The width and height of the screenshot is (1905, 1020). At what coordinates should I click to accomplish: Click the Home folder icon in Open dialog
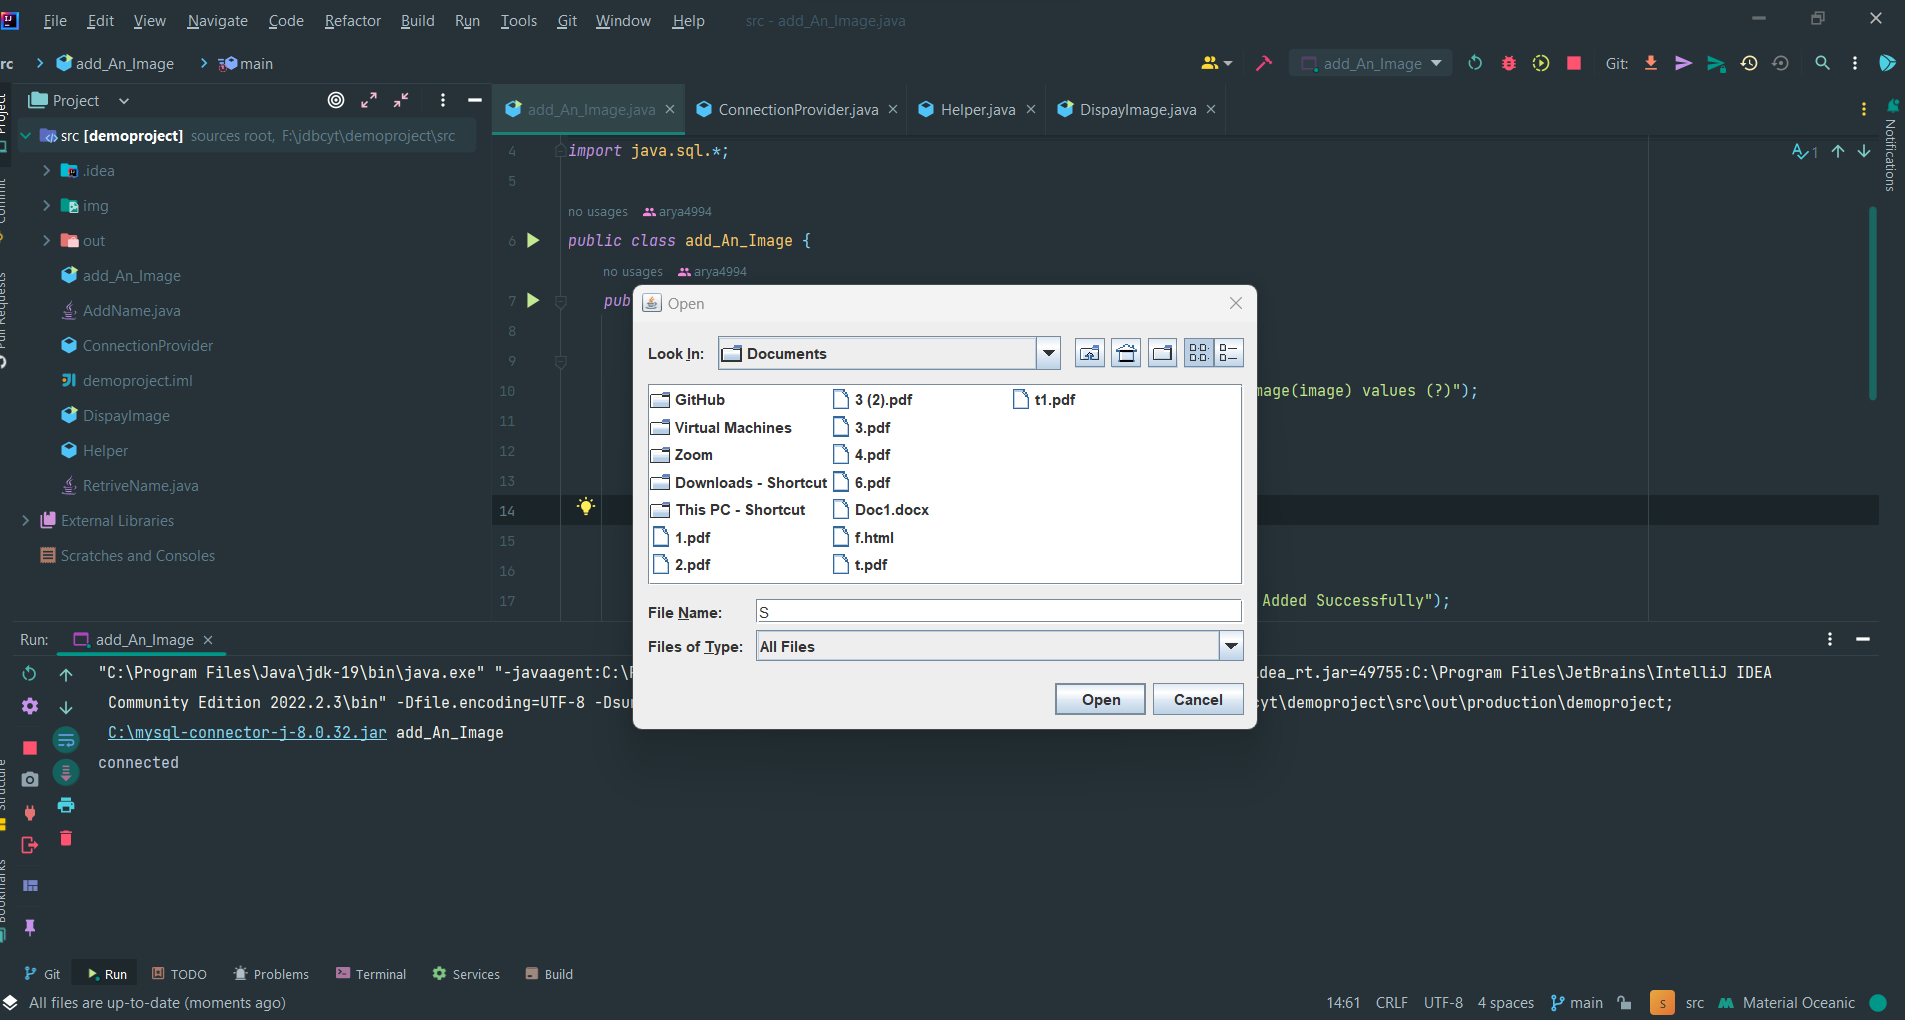pyautogui.click(x=1126, y=353)
